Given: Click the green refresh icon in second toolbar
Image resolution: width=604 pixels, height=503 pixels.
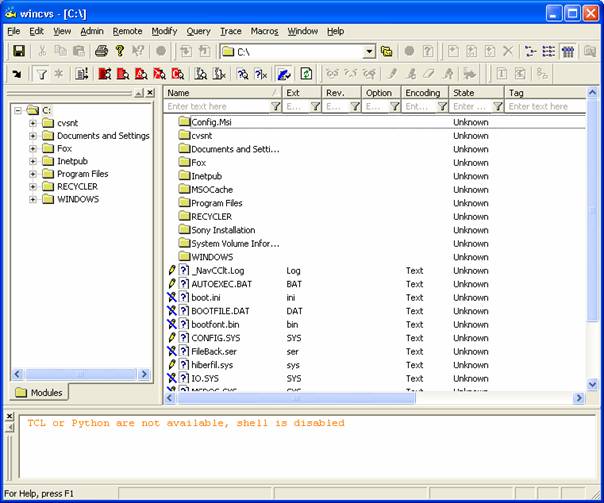Looking at the screenshot, I should (x=306, y=74).
